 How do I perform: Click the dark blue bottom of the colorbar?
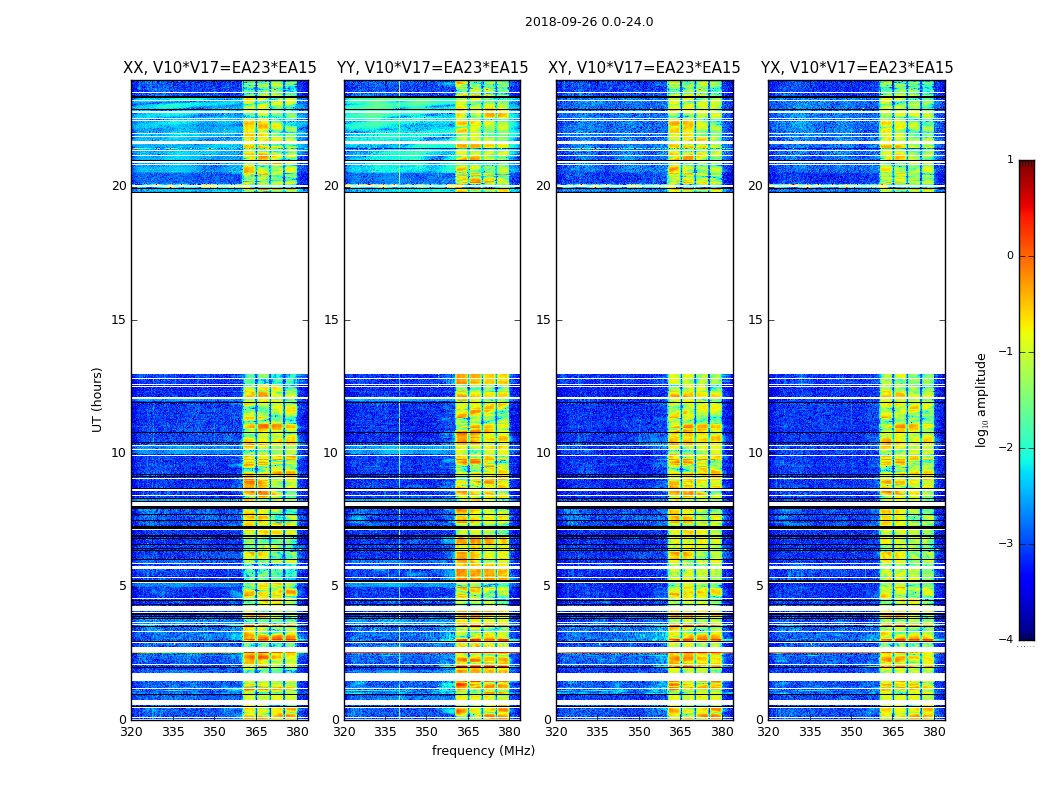(x=1027, y=636)
